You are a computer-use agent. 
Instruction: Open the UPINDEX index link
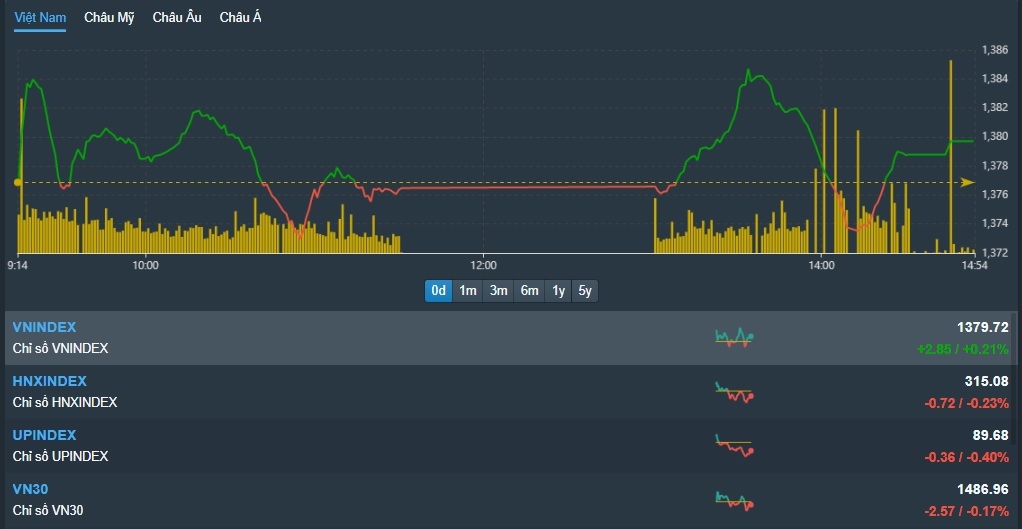click(x=44, y=435)
